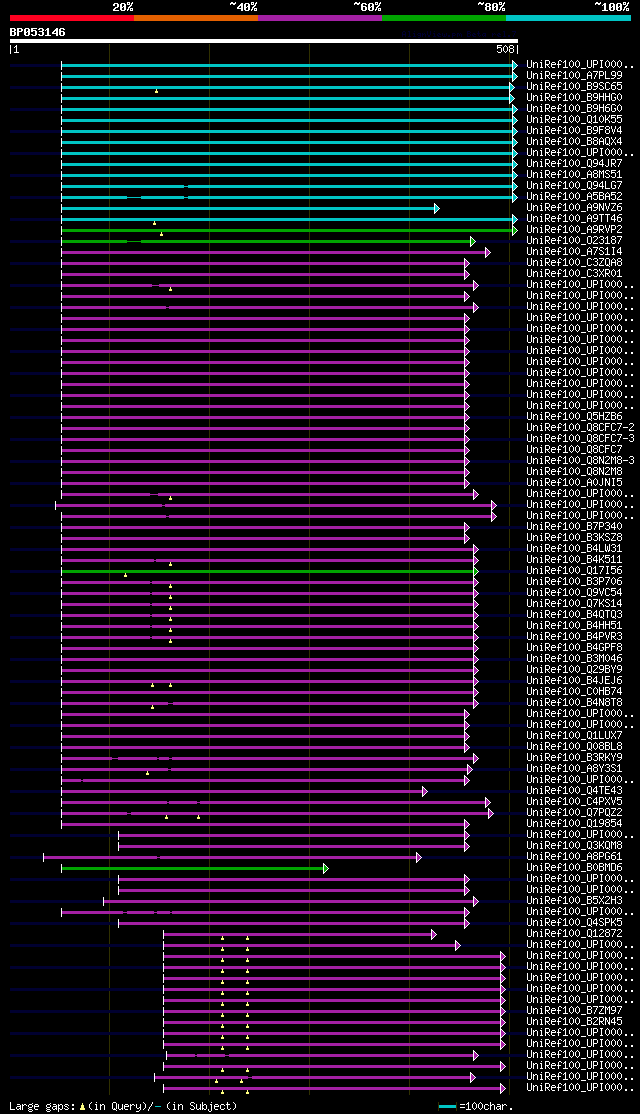This screenshot has height=1114, width=640.
Task: Select UniRef100_Q94JR7 entry
Action: pos(574,163)
